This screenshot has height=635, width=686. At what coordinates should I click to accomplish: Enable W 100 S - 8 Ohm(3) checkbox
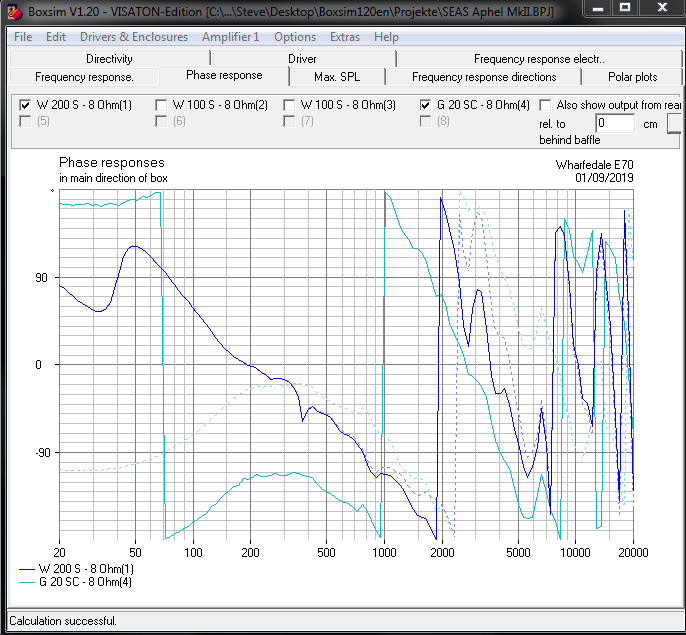(289, 105)
